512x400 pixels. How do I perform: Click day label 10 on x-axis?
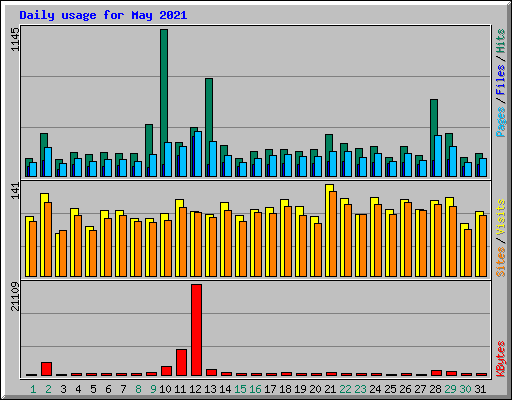click(165, 389)
